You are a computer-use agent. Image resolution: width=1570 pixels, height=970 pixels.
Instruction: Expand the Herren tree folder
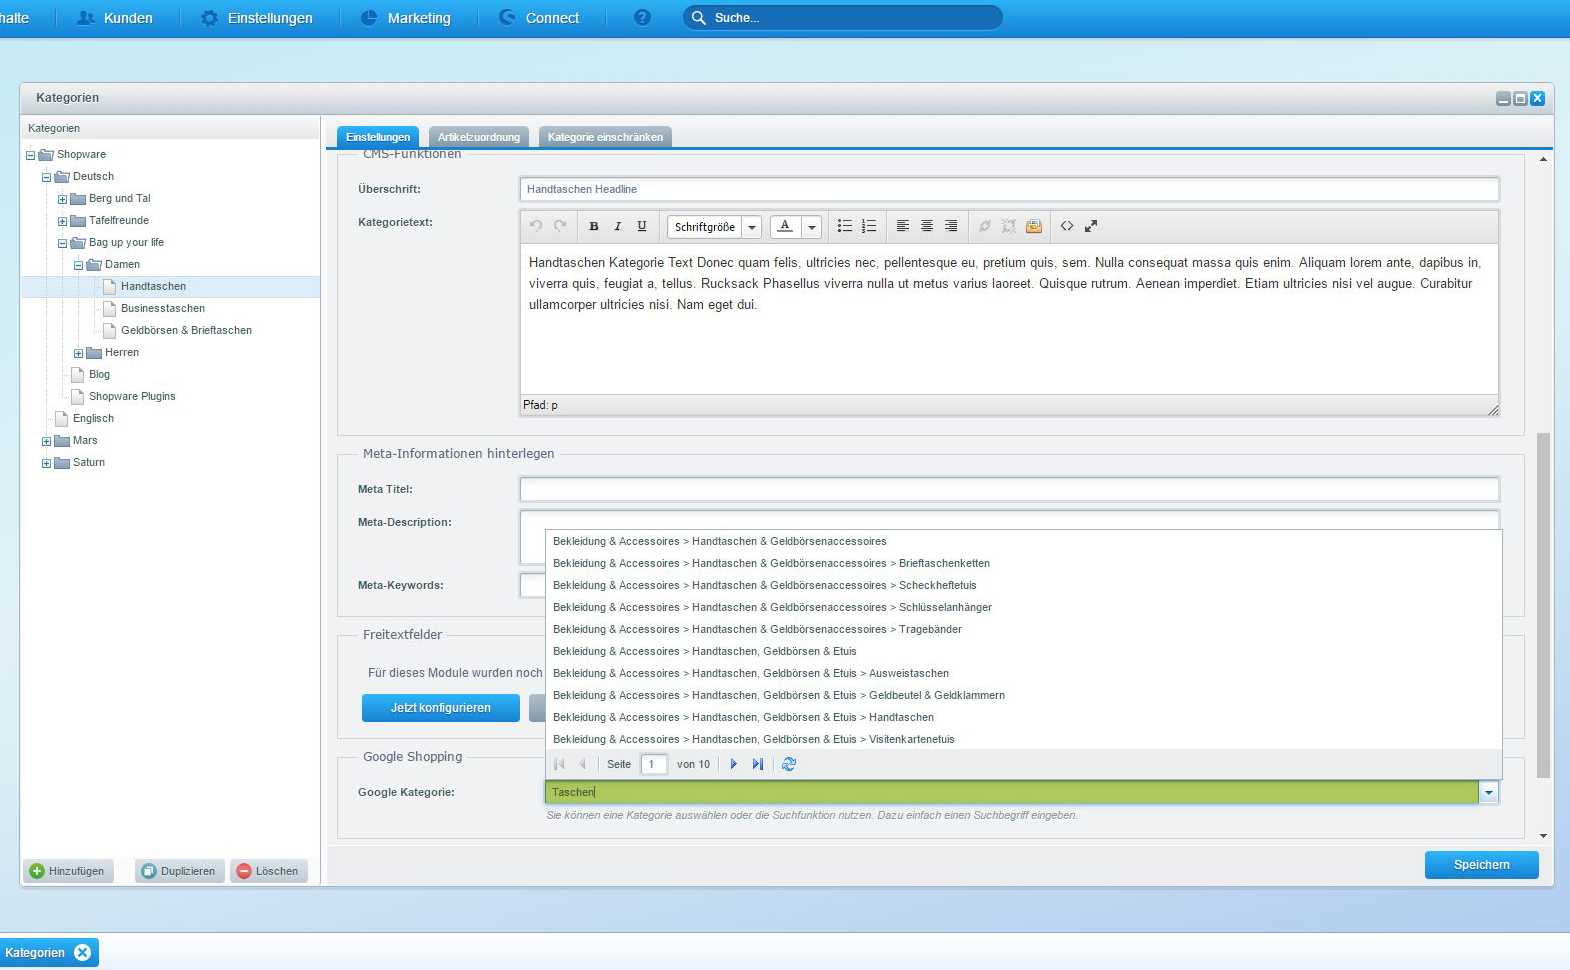coord(78,353)
